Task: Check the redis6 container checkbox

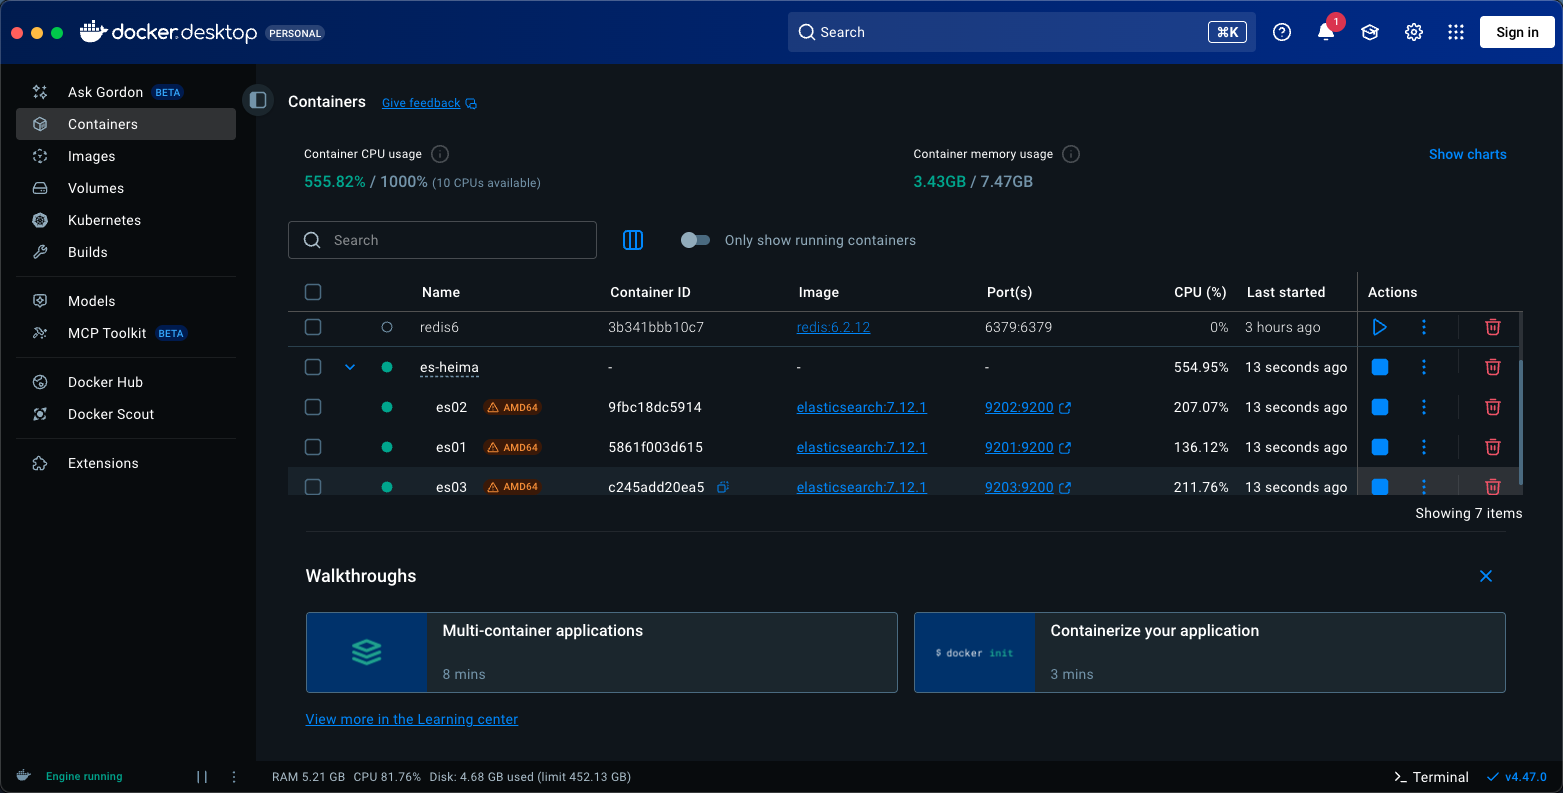Action: 313,327
